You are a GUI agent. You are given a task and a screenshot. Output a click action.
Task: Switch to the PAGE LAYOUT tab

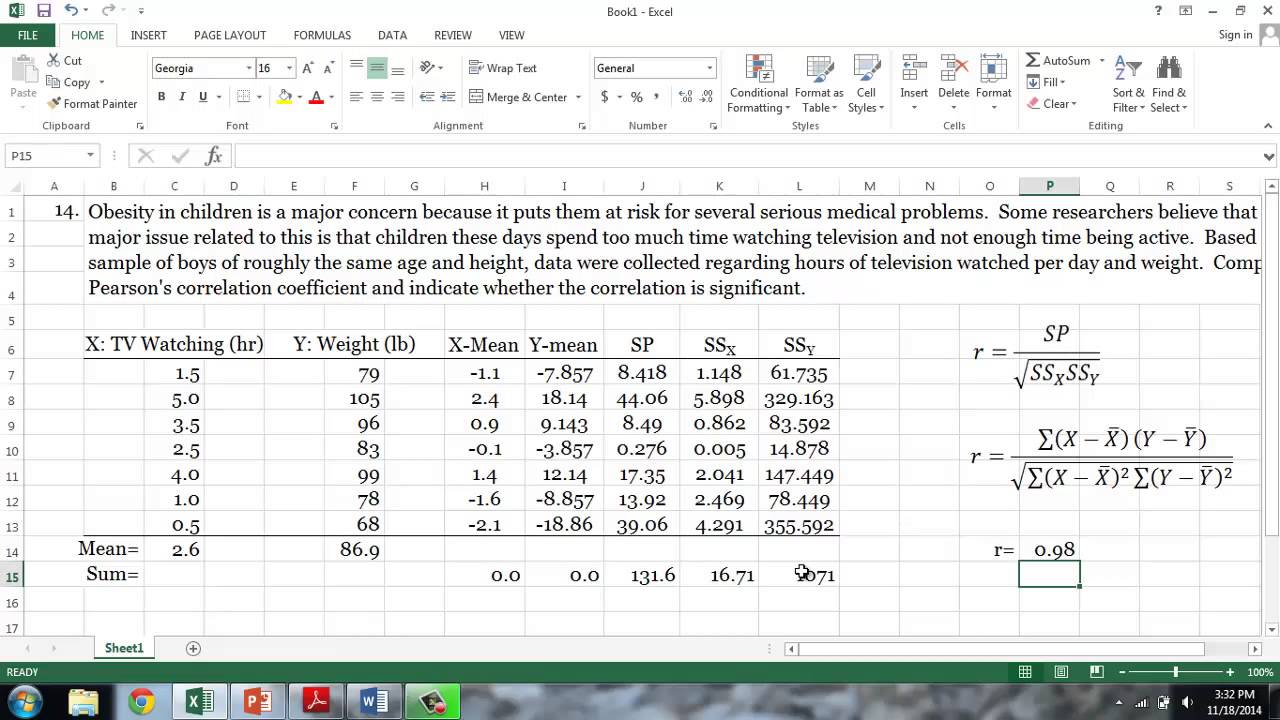coord(230,35)
